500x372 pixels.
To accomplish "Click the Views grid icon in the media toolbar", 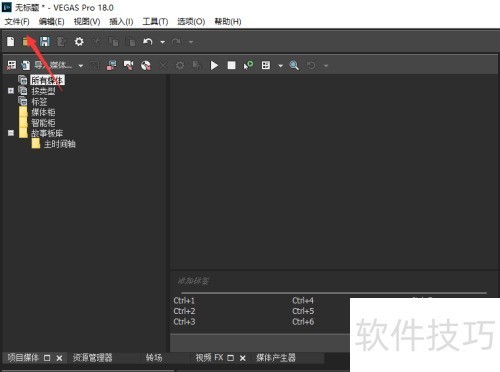I will [266, 65].
